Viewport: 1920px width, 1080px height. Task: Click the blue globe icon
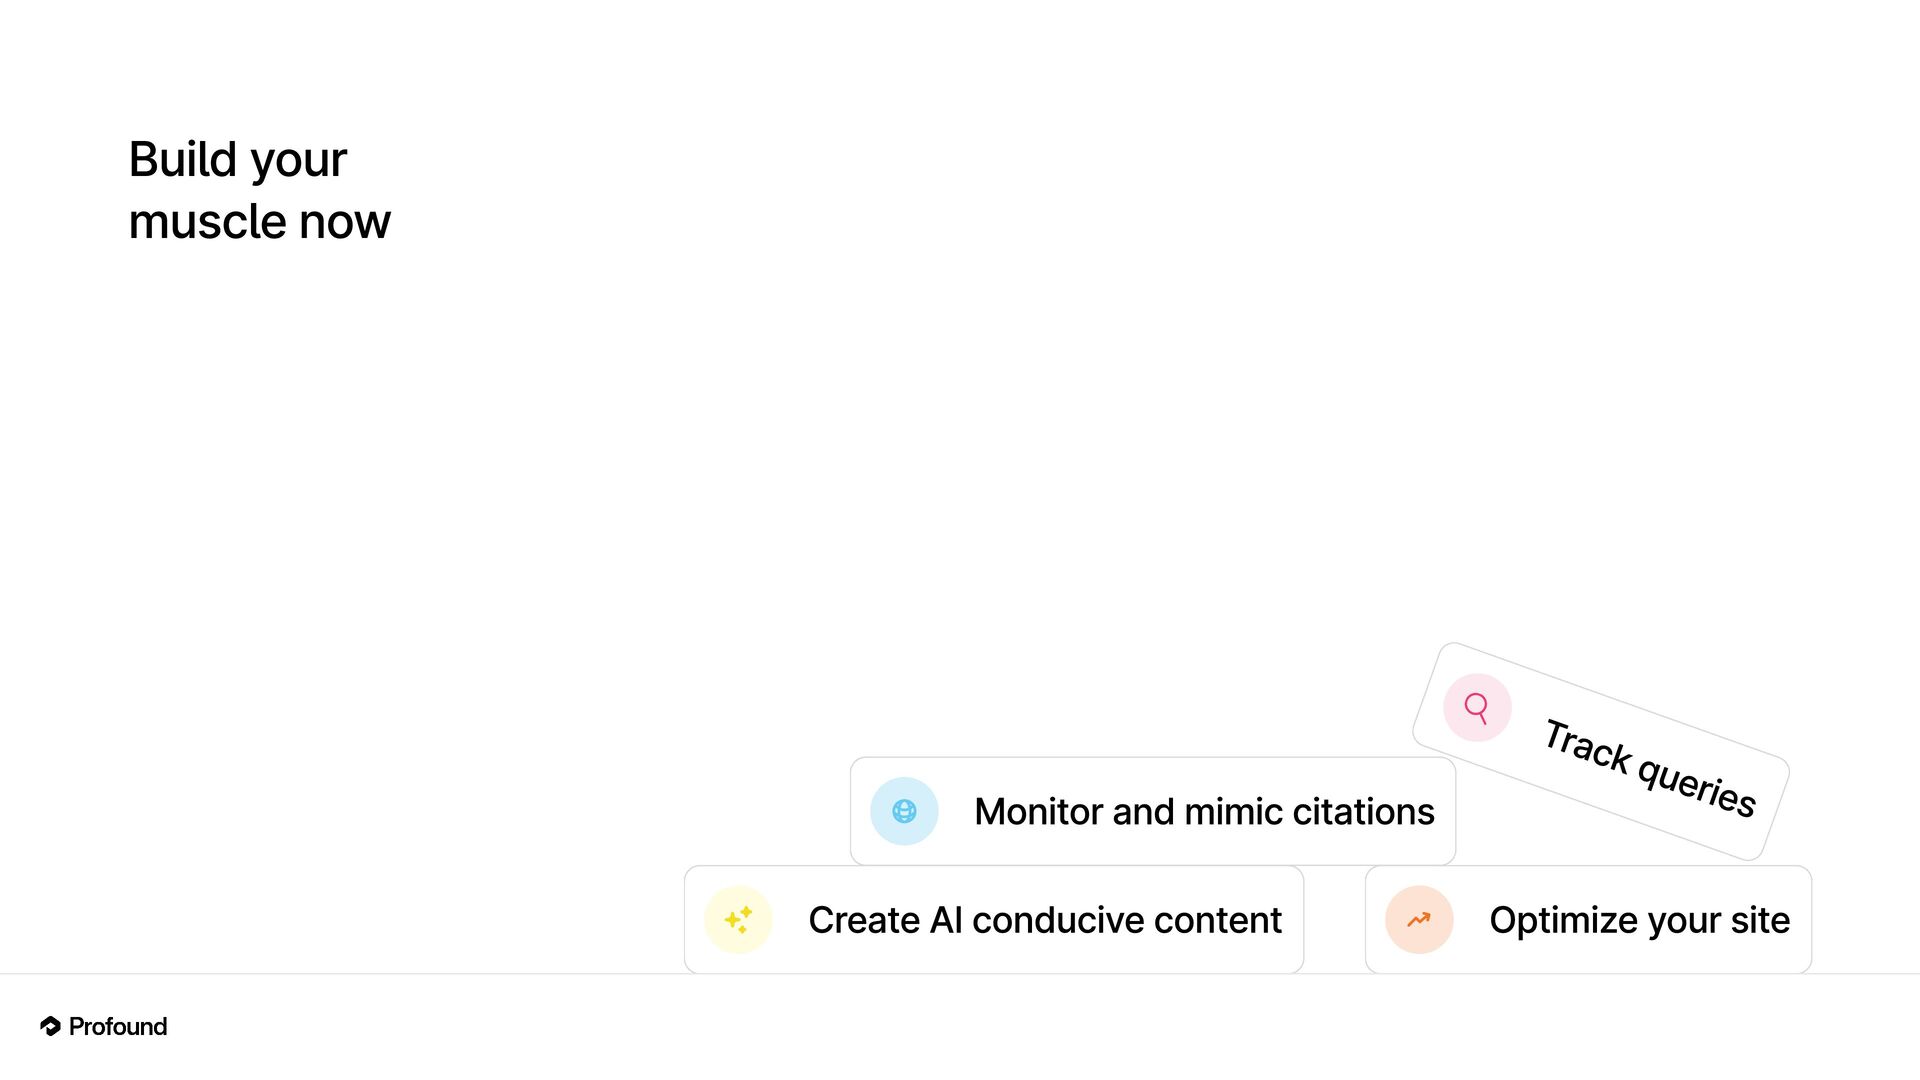click(904, 811)
